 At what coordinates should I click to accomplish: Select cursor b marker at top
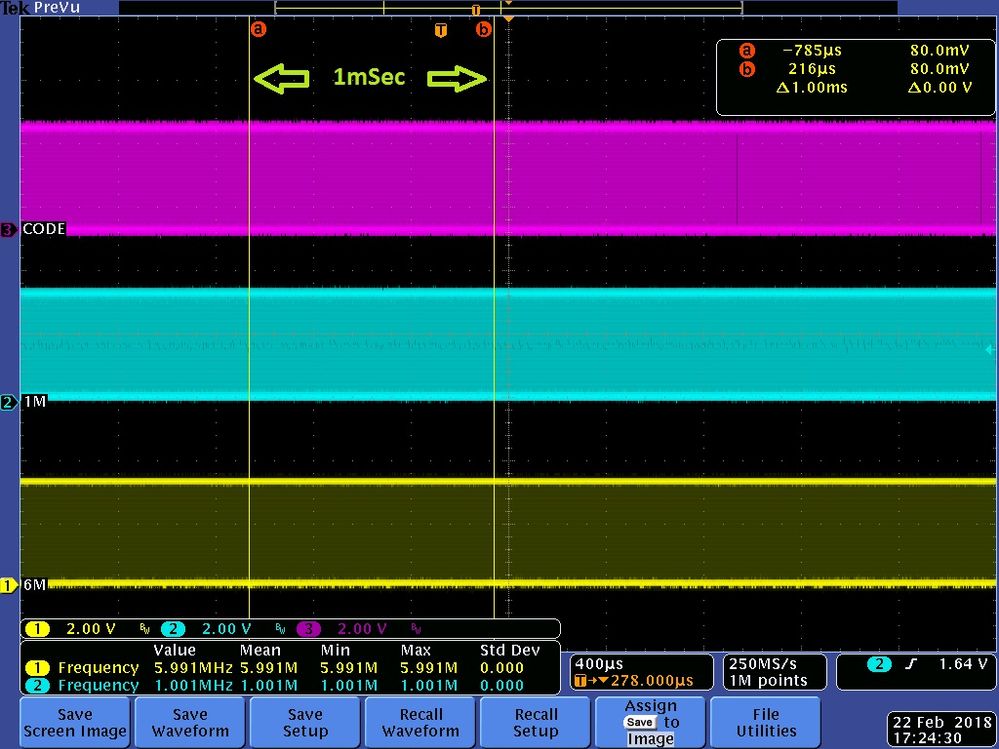point(484,29)
